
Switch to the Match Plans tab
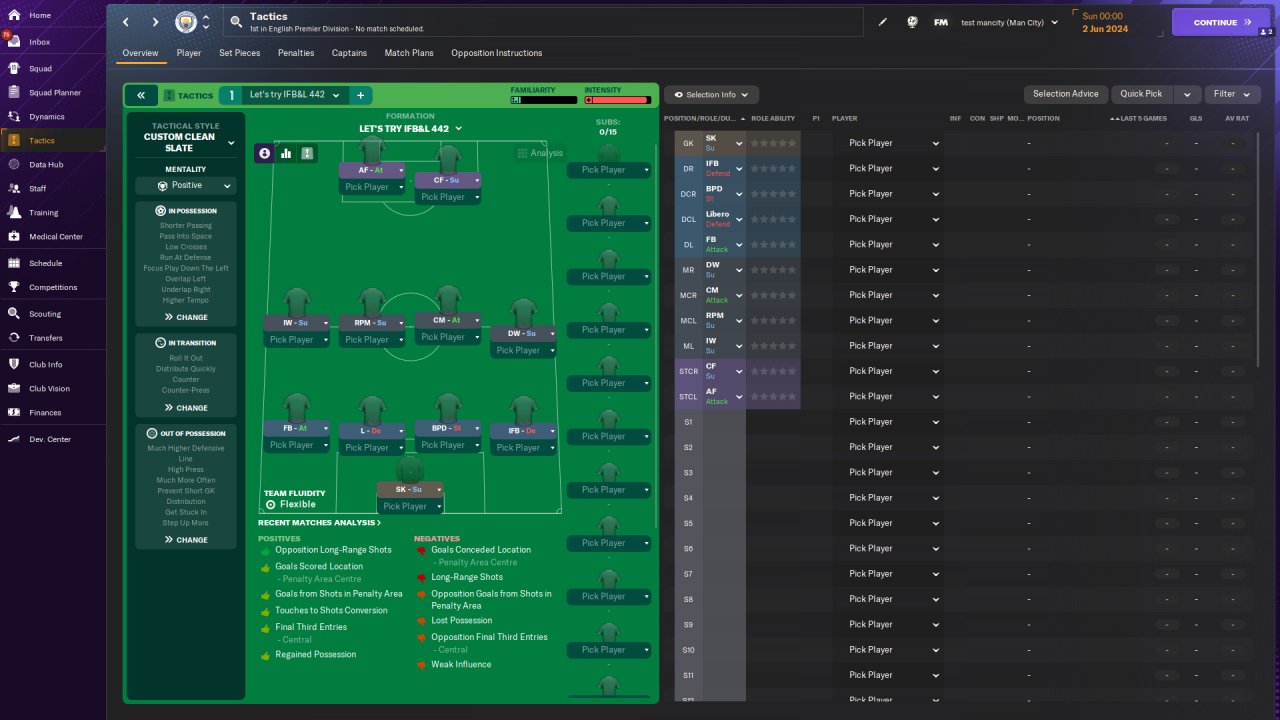[x=409, y=53]
